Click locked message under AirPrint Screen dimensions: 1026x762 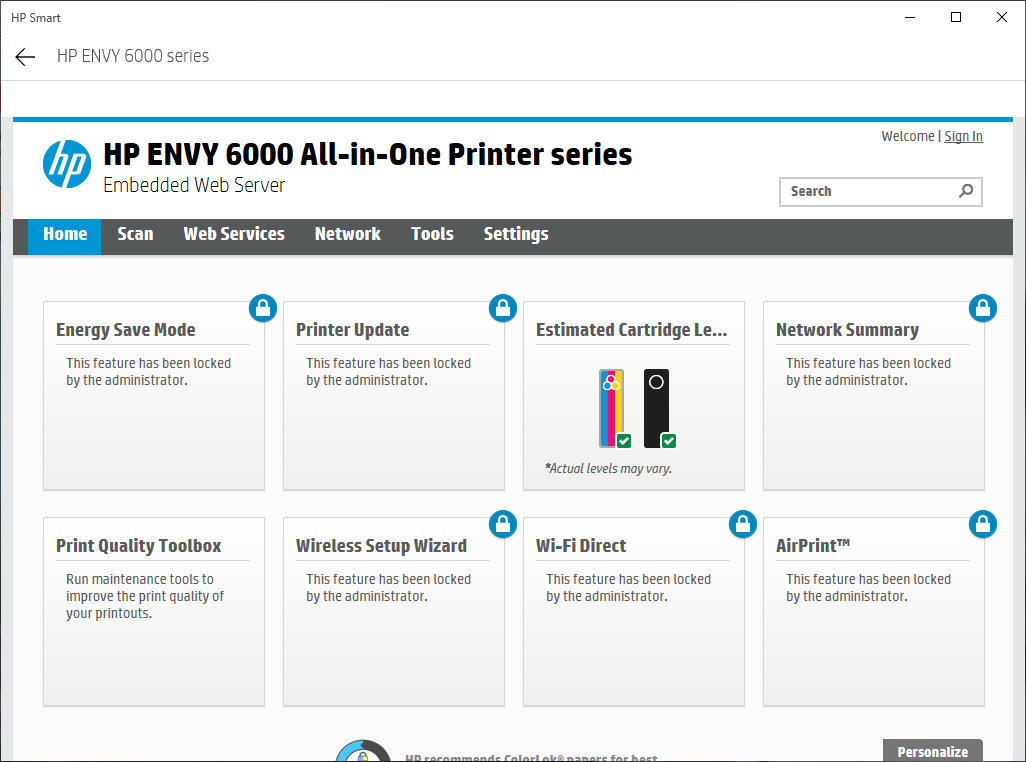pos(868,587)
